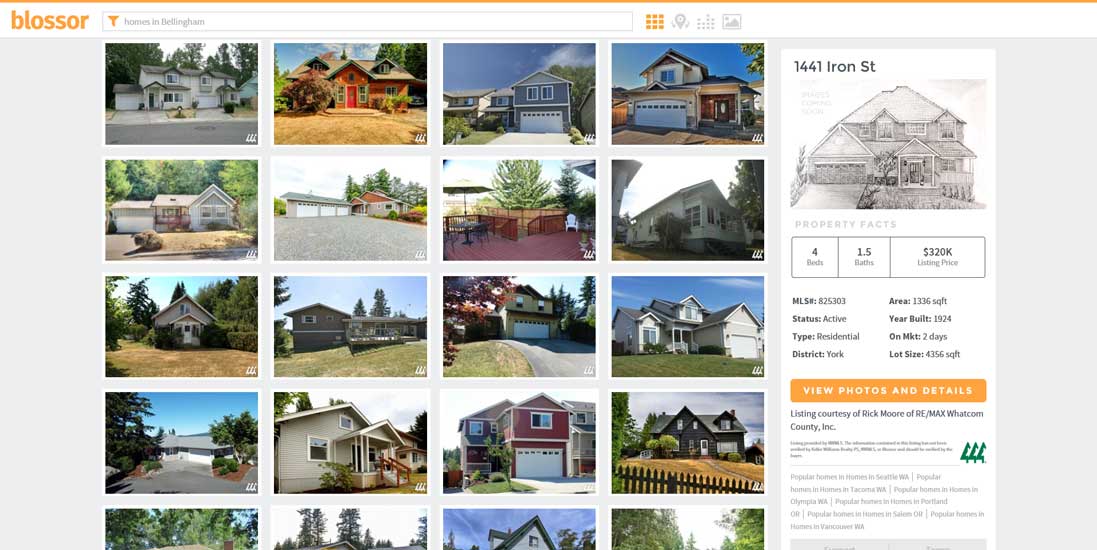Image resolution: width=1097 pixels, height=550 pixels.
Task: Click the 1441 Iron St address heading
Action: 835,67
